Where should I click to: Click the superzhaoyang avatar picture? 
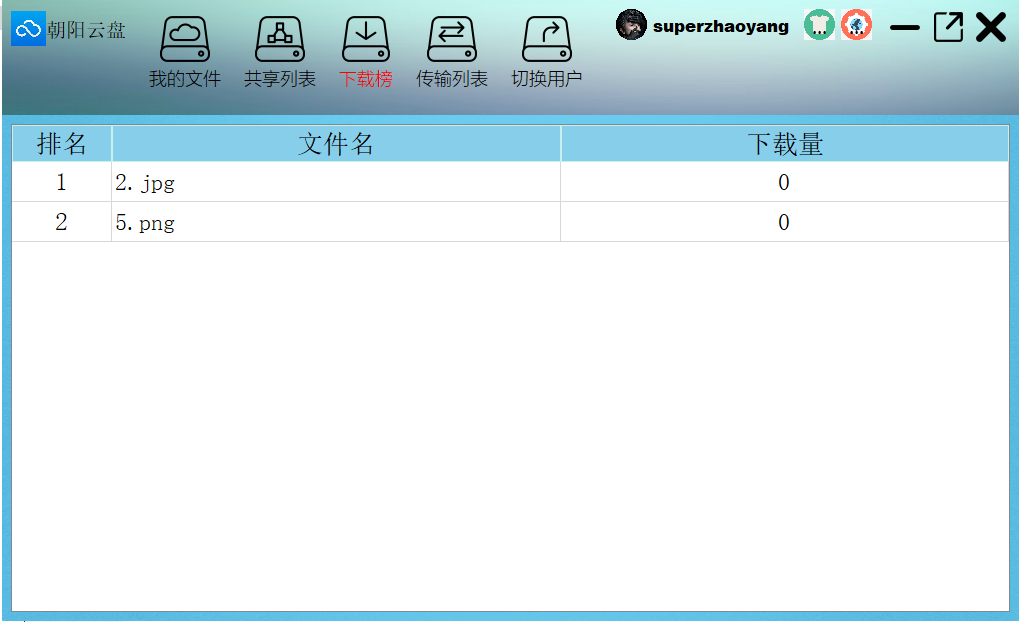pos(631,25)
